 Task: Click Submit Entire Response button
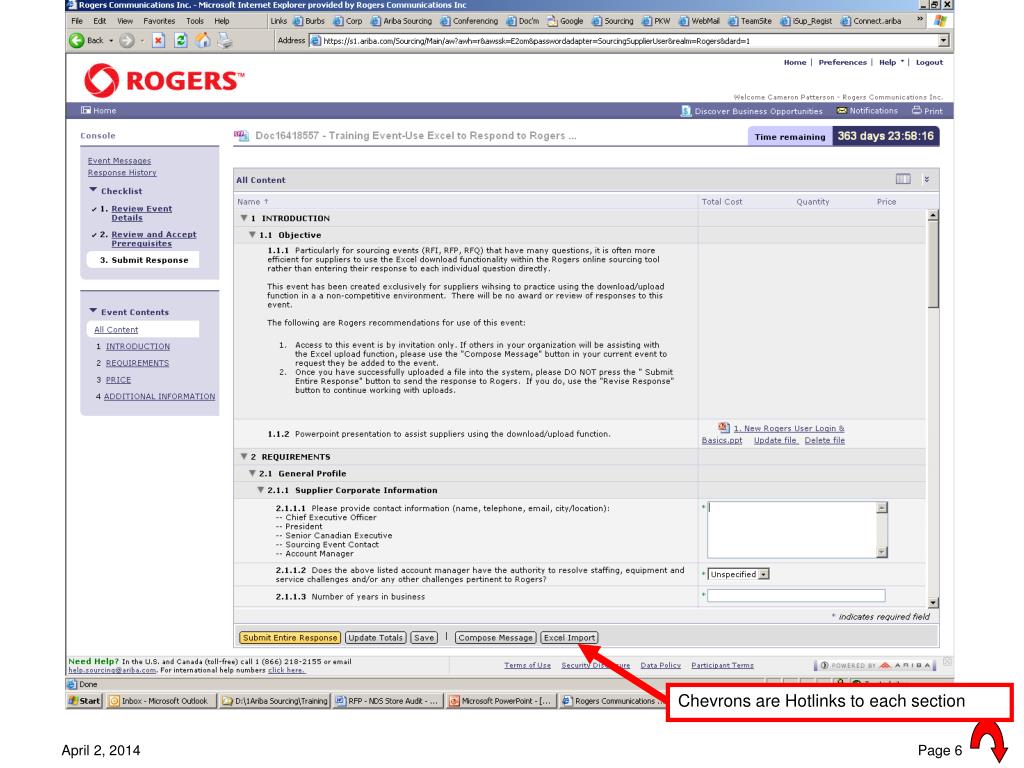click(290, 637)
